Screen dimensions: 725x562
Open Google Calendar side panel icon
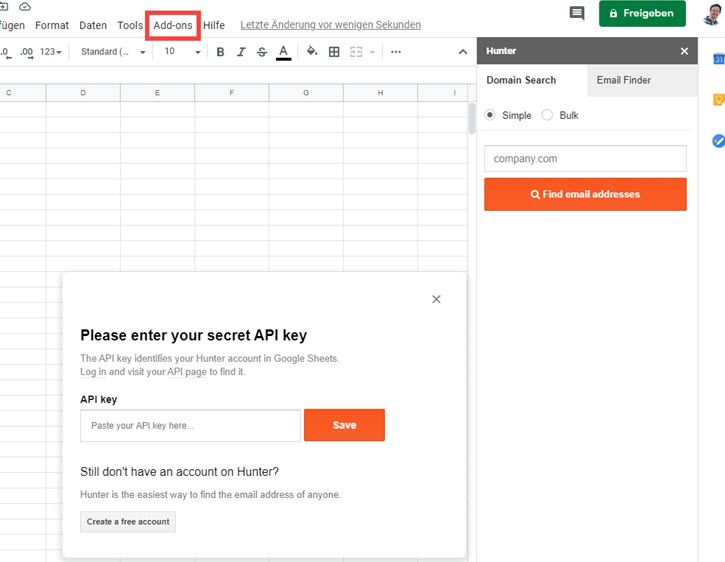tap(719, 59)
